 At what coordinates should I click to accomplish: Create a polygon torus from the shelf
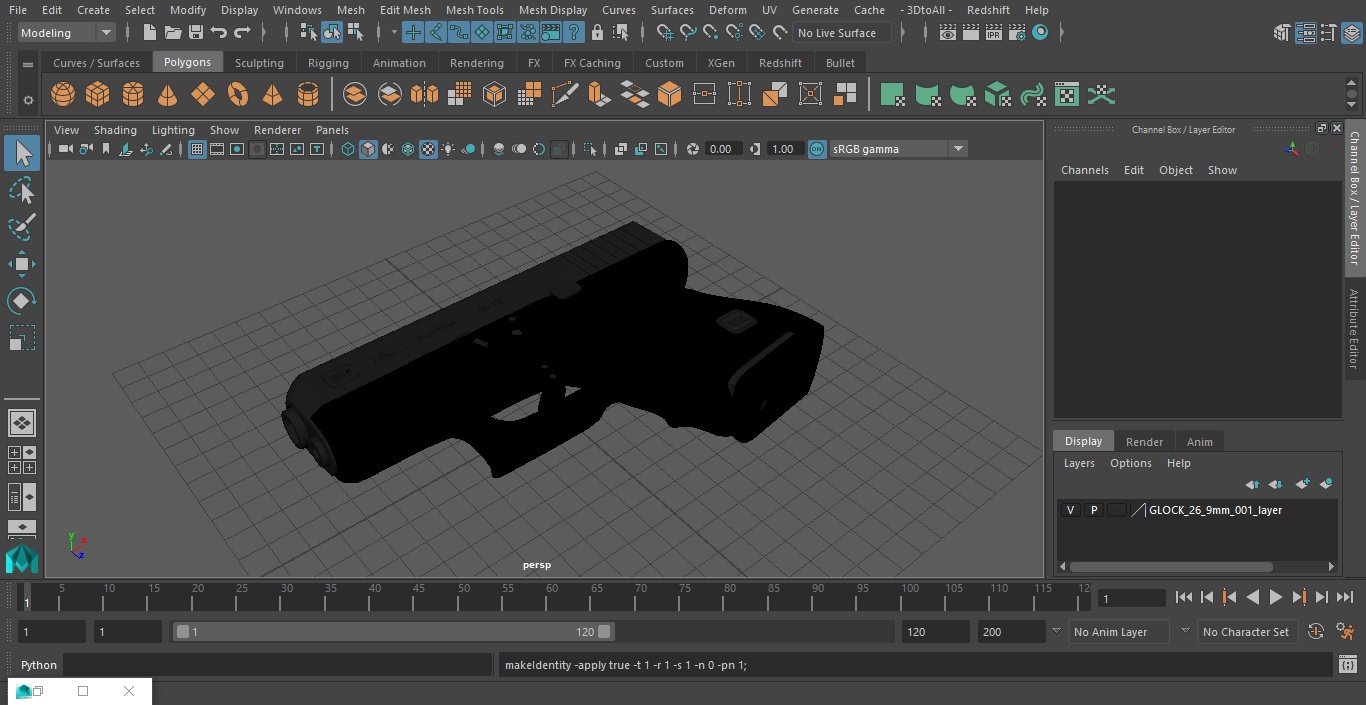[238, 95]
